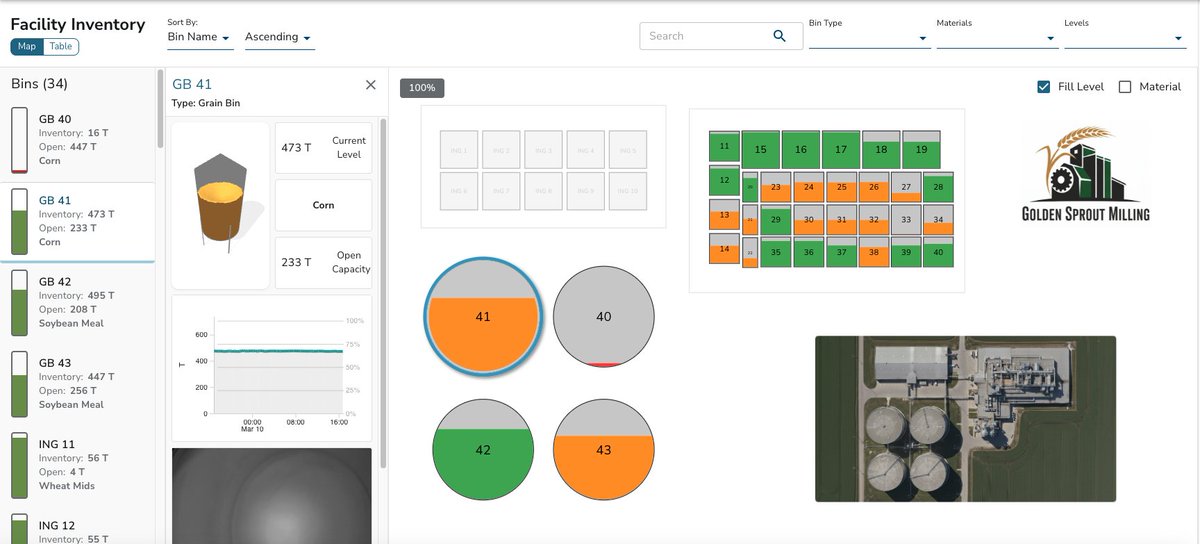Screen dimensions: 1200x544
Task: Close the GB 41 detail panel
Action: coord(371,85)
